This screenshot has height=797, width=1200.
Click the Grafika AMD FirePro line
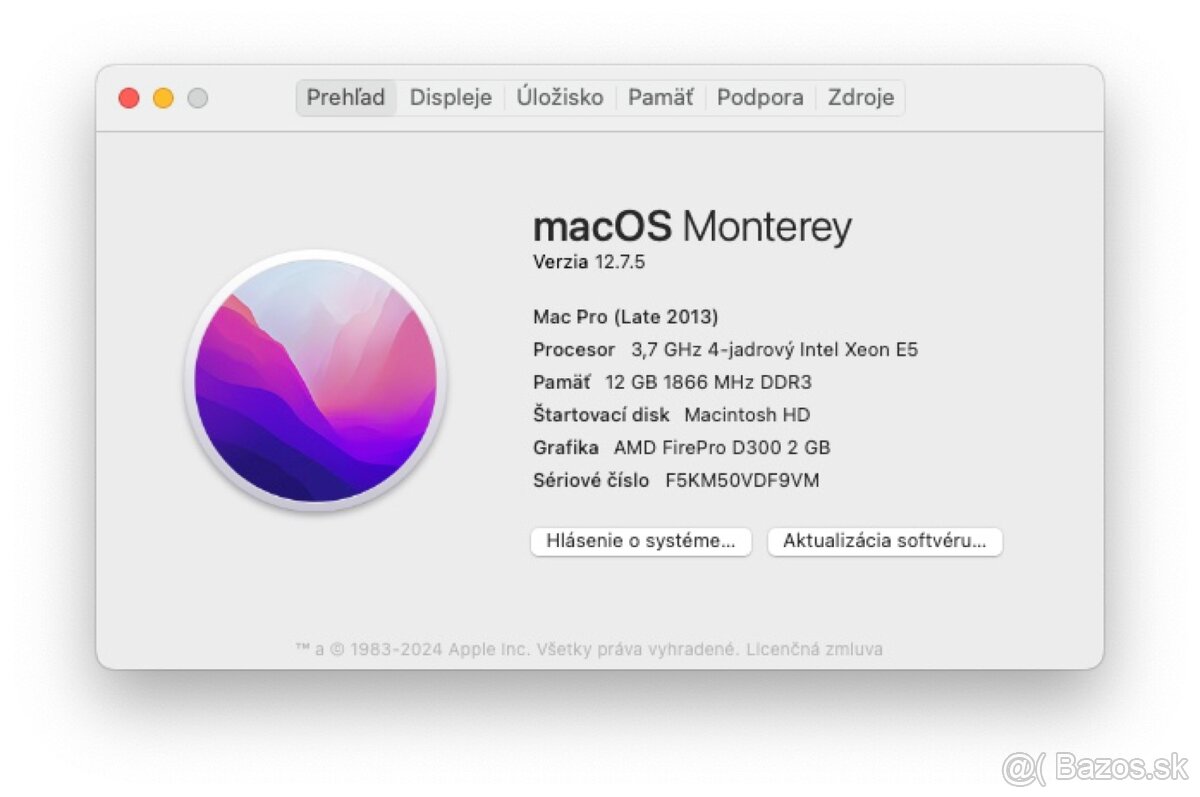[683, 447]
